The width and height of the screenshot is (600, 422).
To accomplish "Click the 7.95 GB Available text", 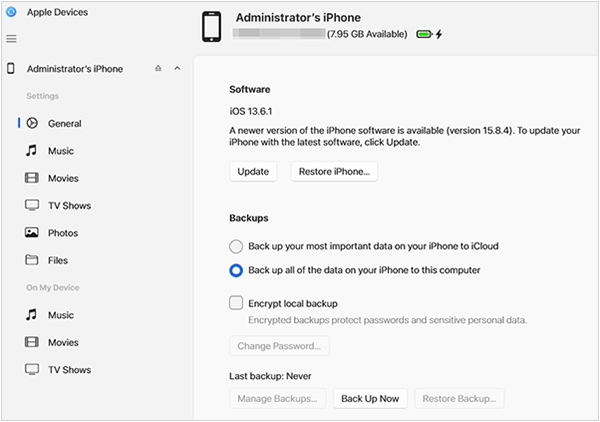I will tap(367, 34).
